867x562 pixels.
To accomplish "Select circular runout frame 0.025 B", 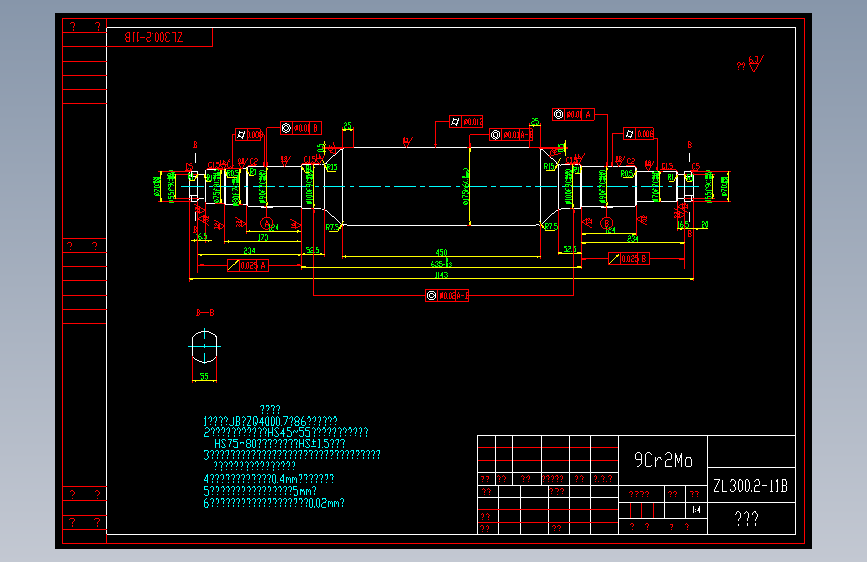I will point(629,258).
